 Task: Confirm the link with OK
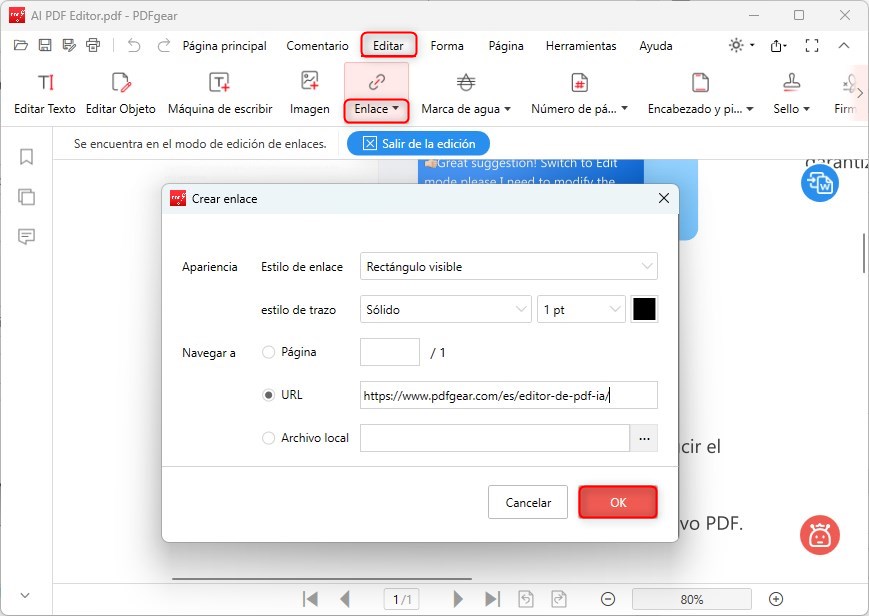point(617,502)
